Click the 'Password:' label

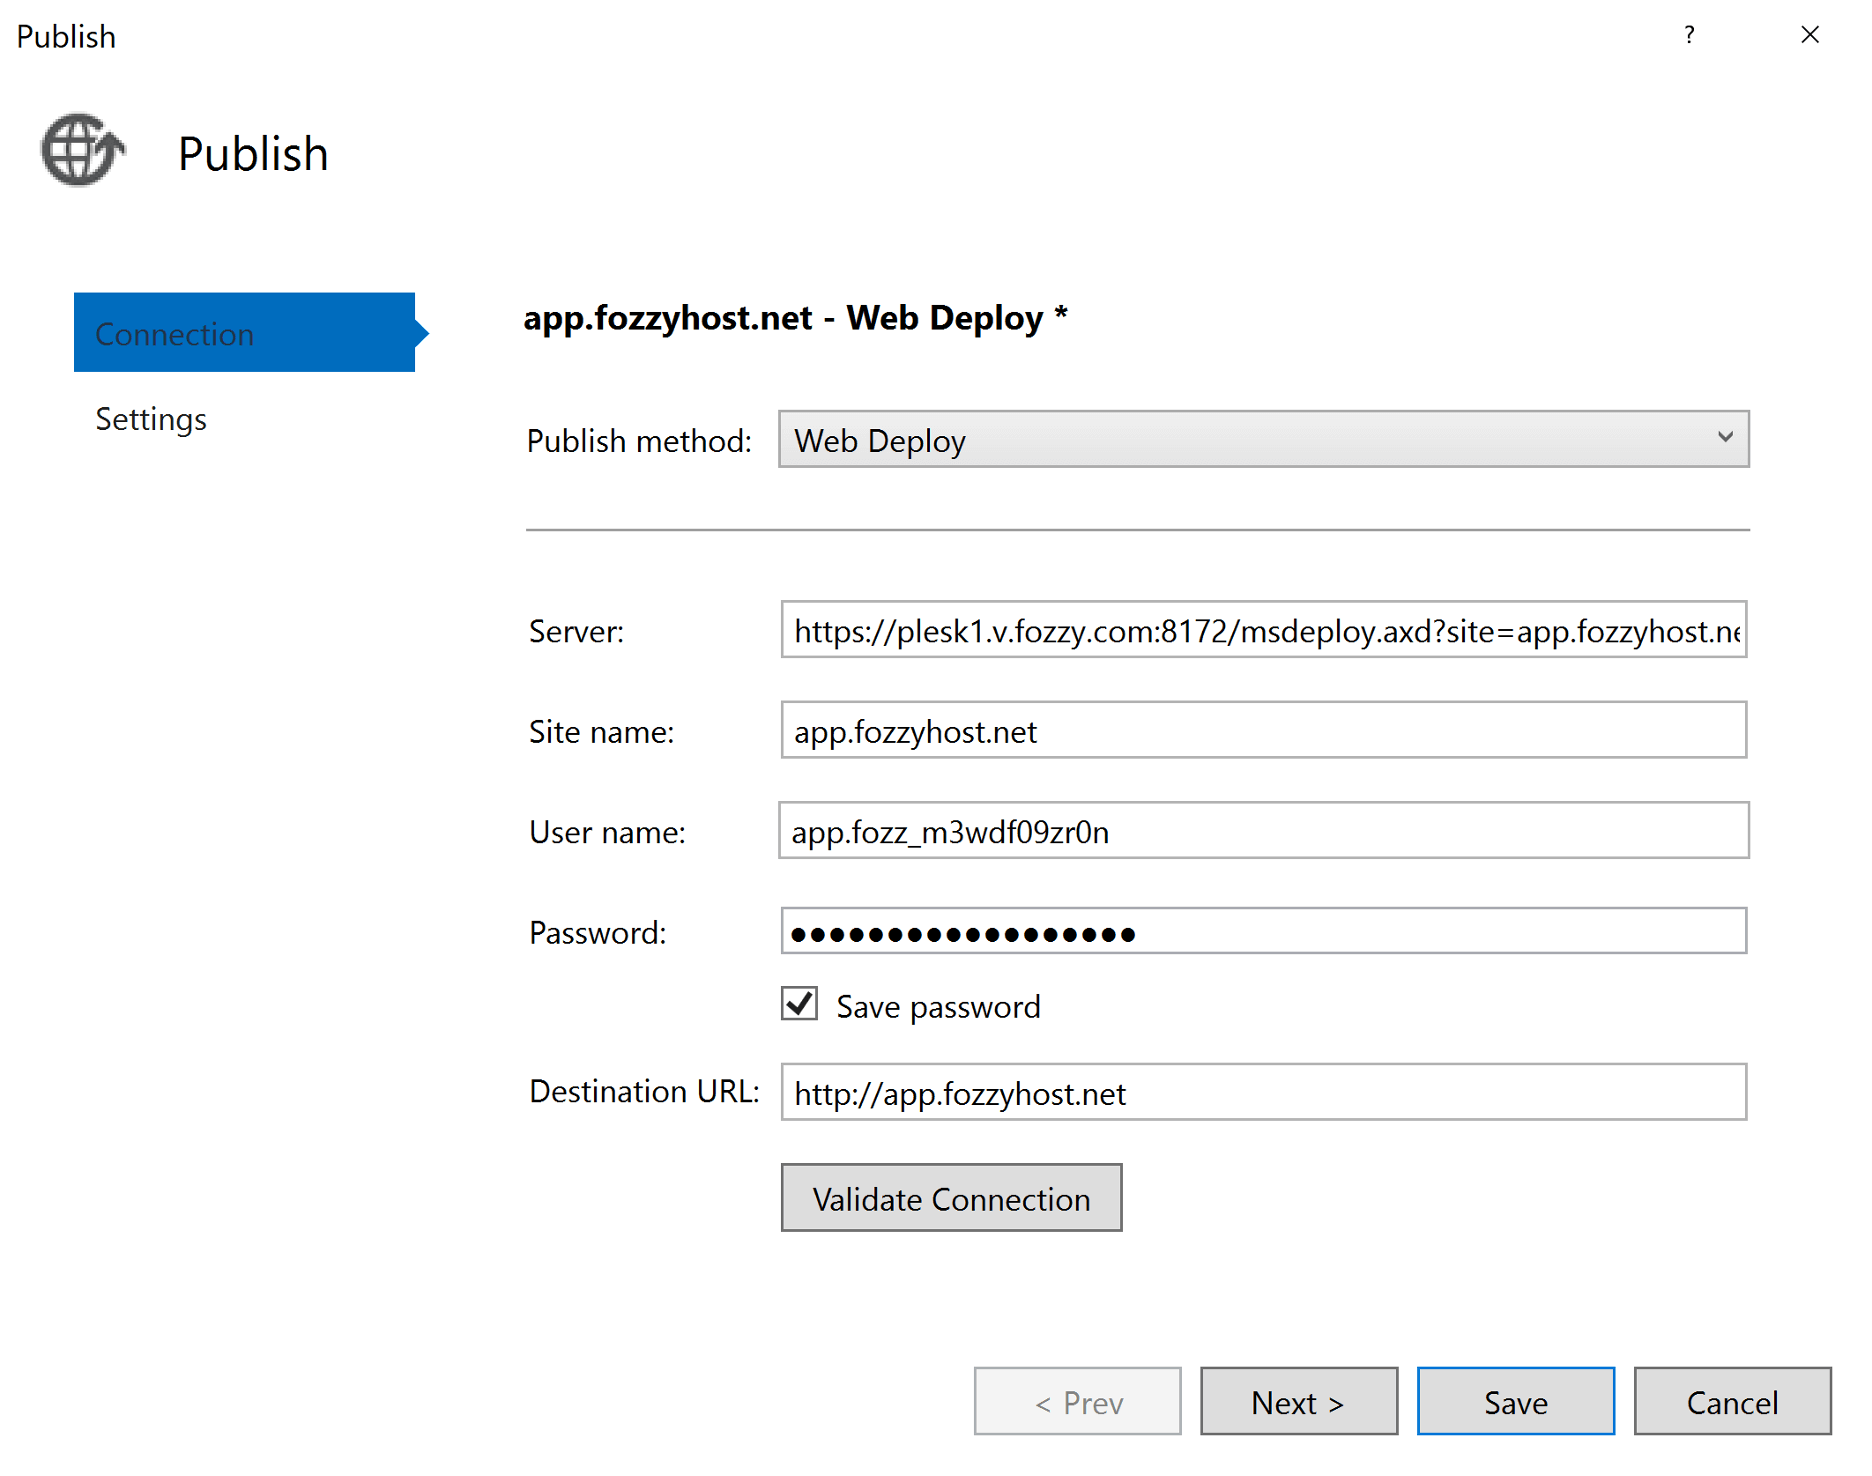pos(597,933)
